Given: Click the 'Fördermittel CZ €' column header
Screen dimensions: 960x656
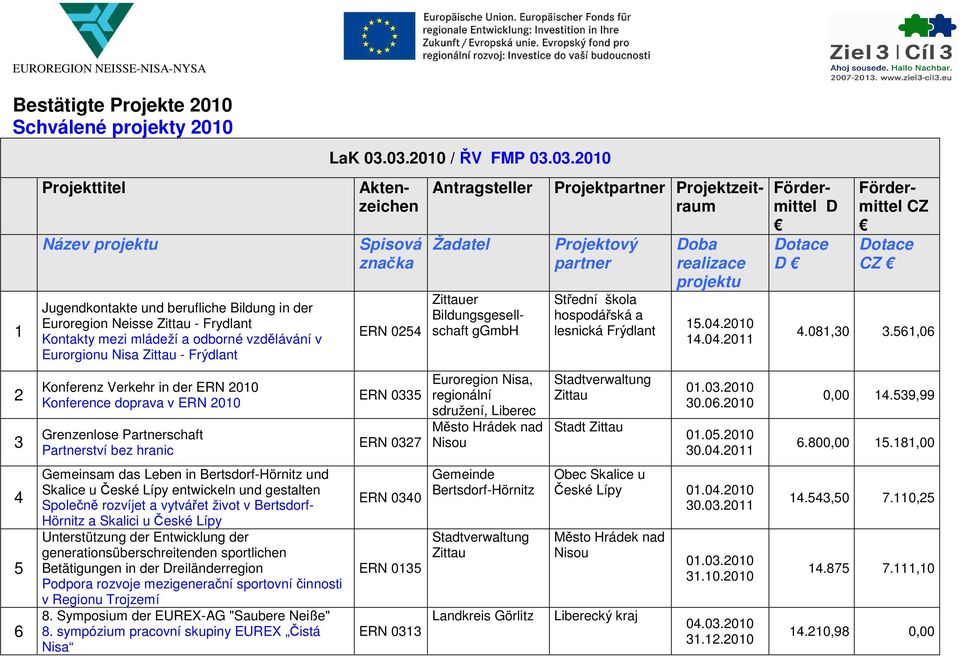Looking at the screenshot, I should click(893, 206).
